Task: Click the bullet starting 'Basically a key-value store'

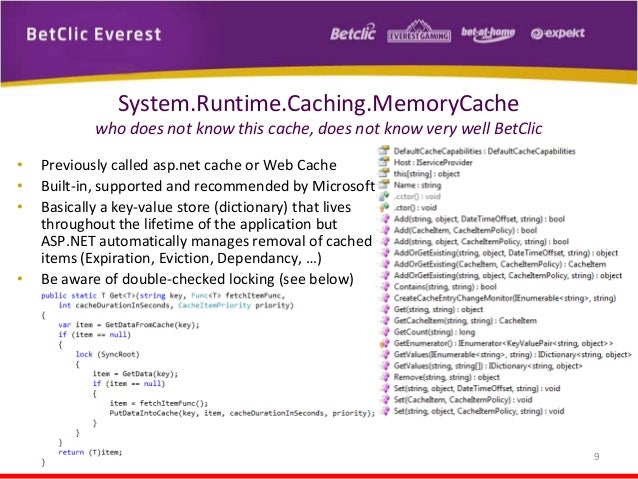Action: point(206,232)
